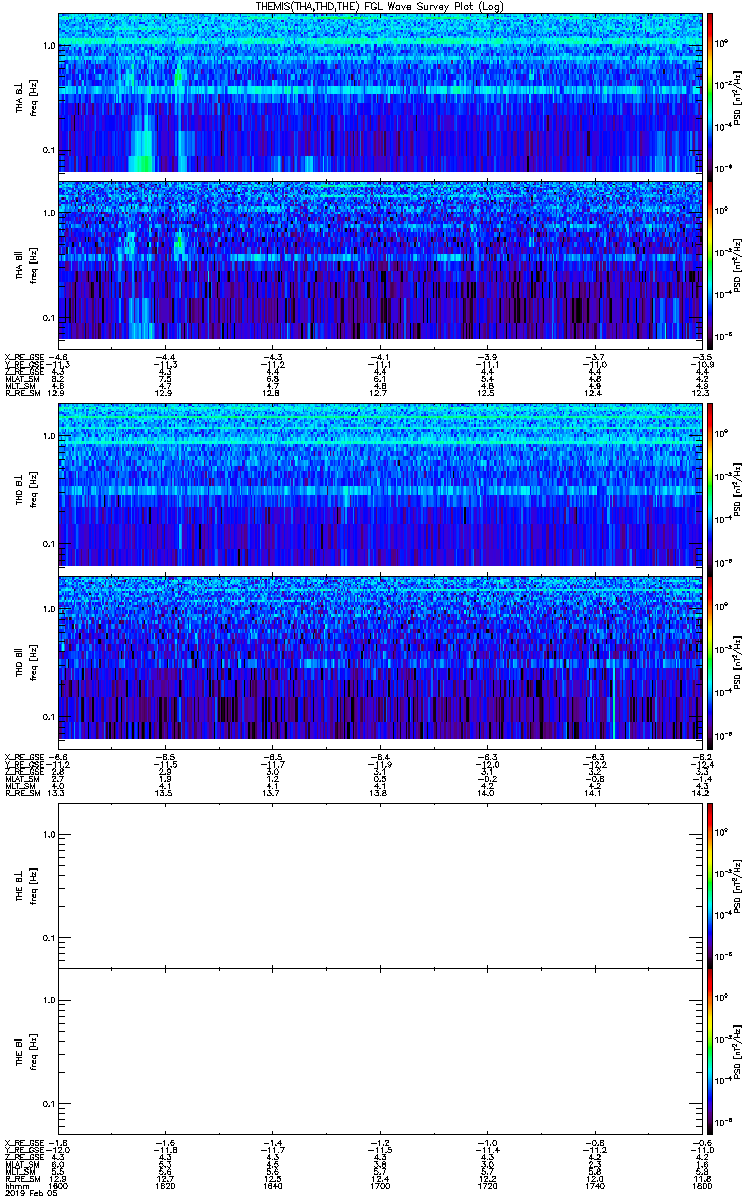Screen dimensions: 750x1200
Task: Click the '0.1' frequency tick on THA B∥ axis
Action: click(49, 317)
